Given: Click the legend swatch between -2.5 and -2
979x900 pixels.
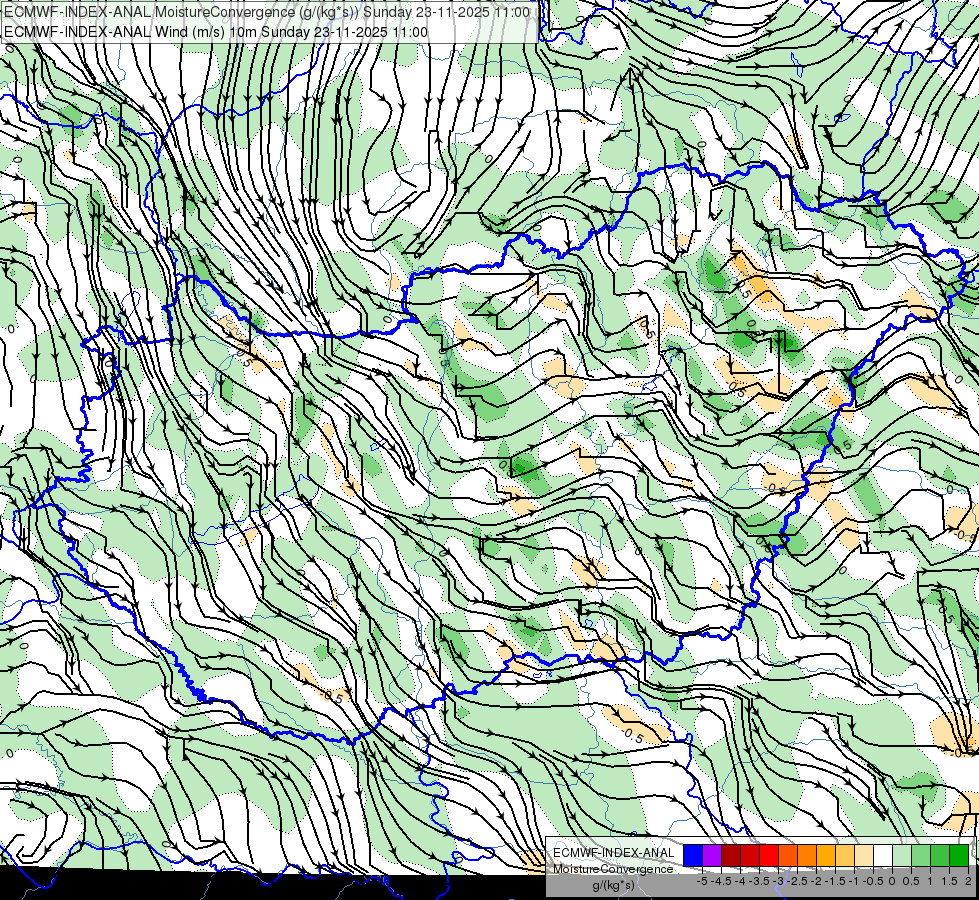Looking at the screenshot, I should [807, 856].
